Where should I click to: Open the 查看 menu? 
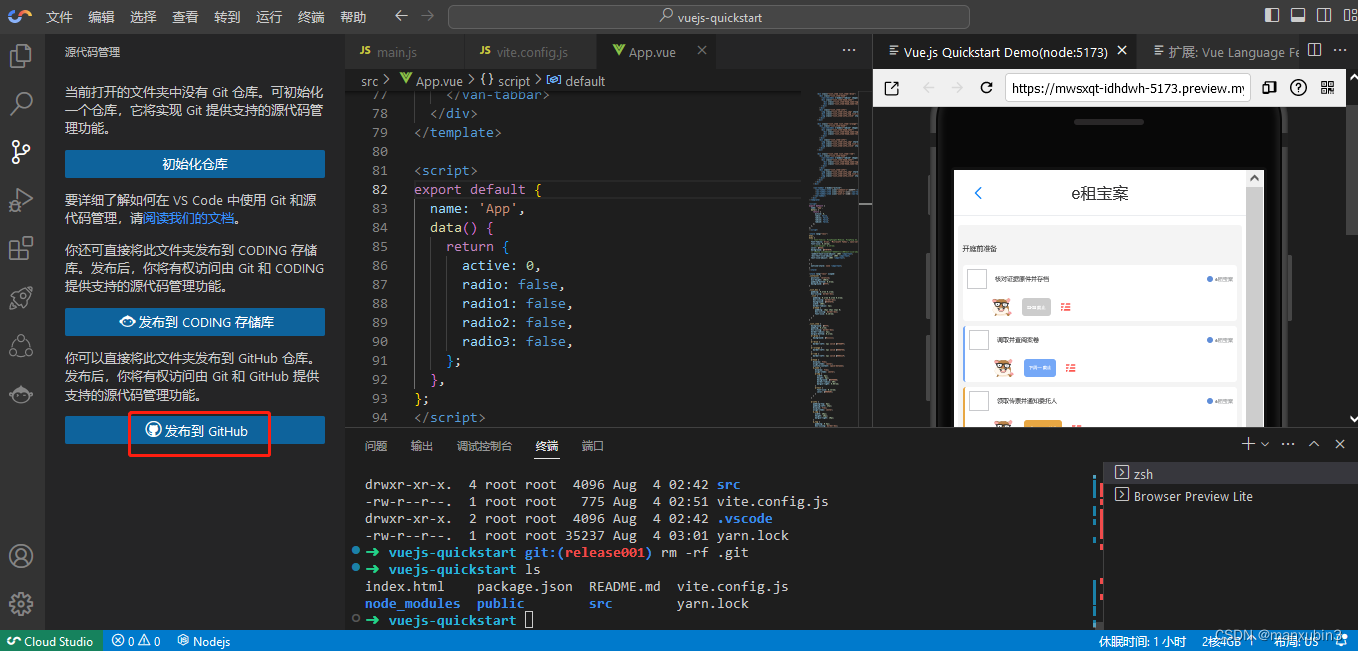point(185,17)
